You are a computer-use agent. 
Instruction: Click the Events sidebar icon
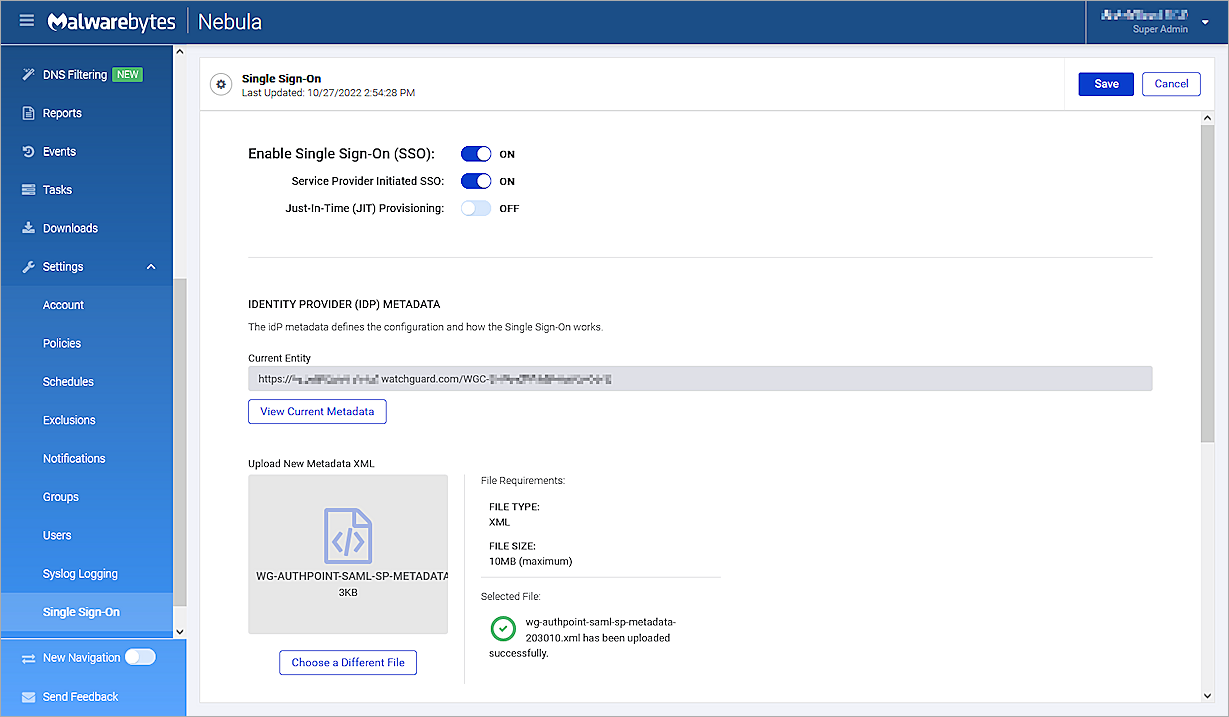(x=26, y=150)
